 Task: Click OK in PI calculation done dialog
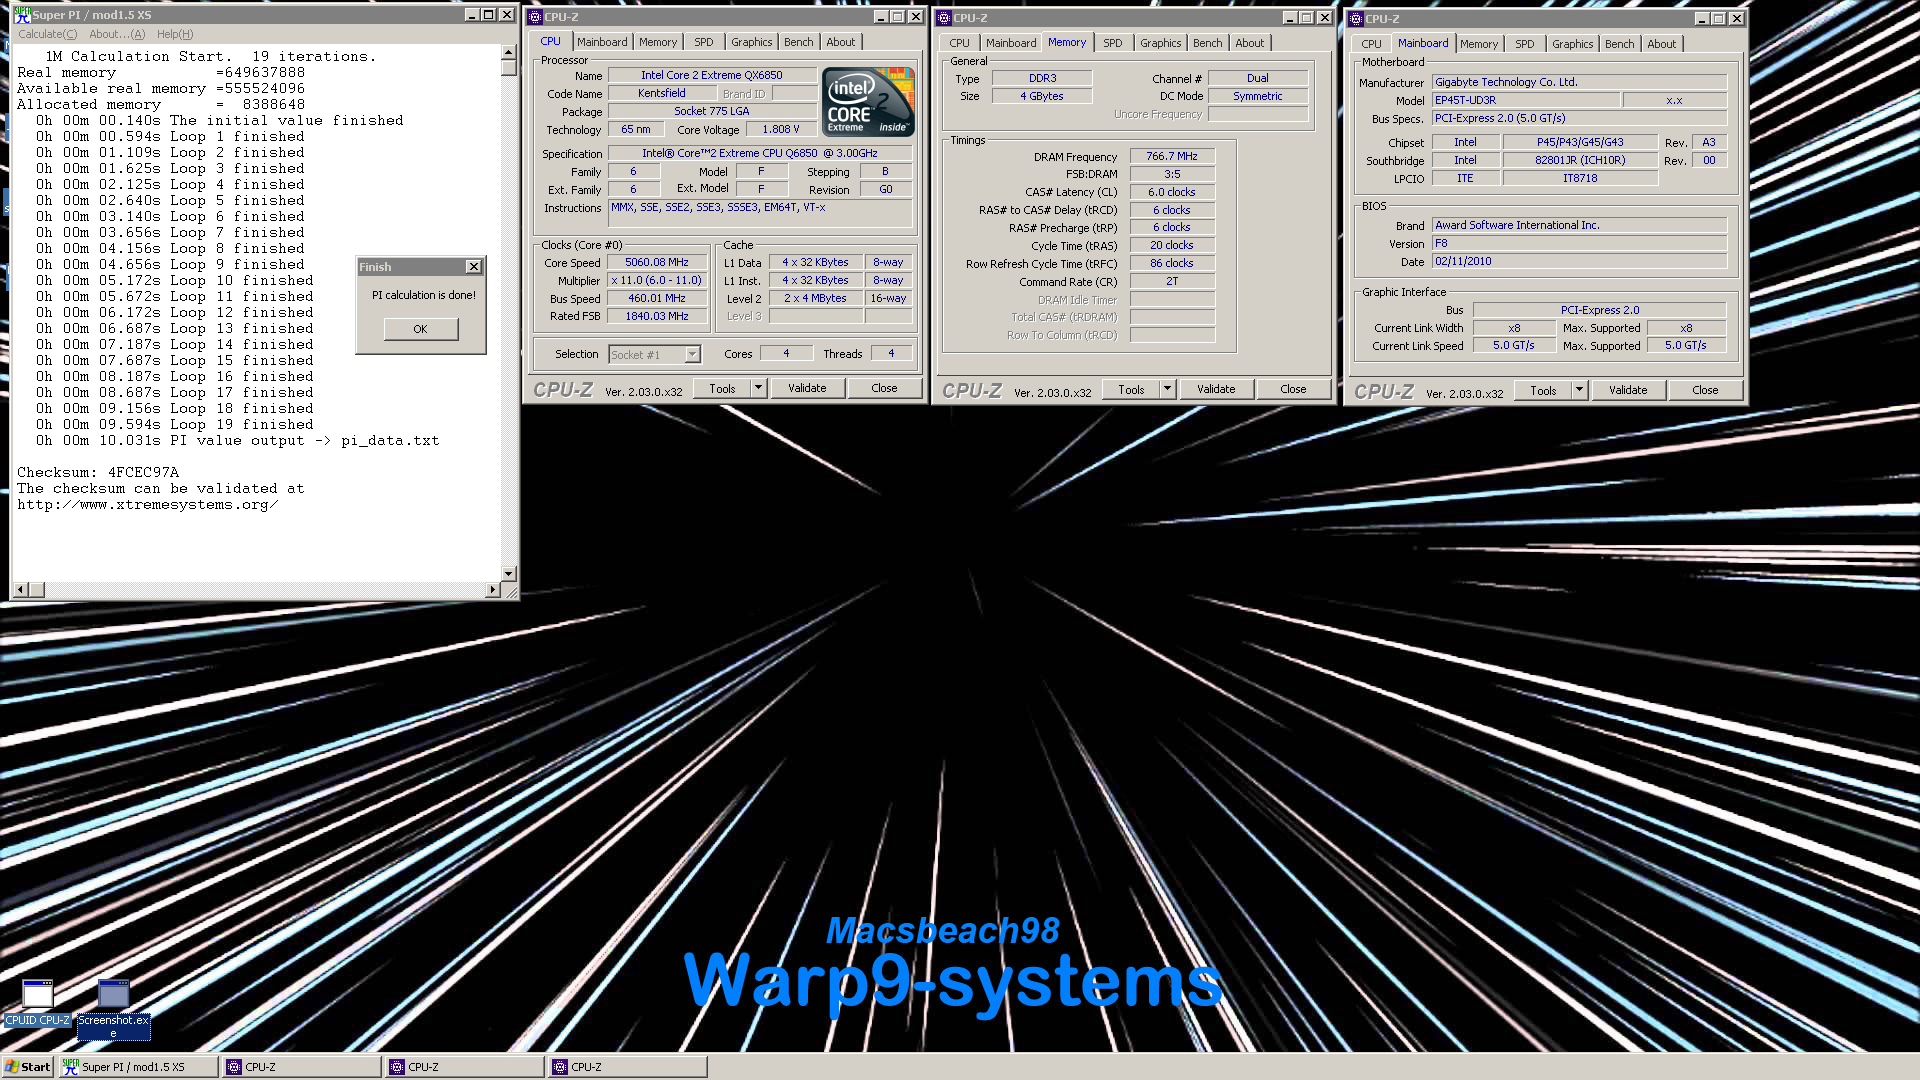click(420, 329)
